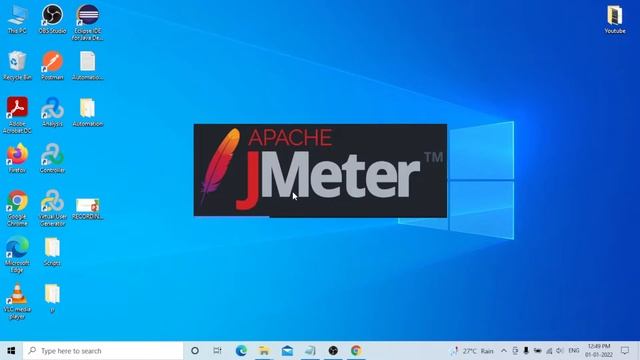Switch to Chrome in the taskbar

point(356,351)
